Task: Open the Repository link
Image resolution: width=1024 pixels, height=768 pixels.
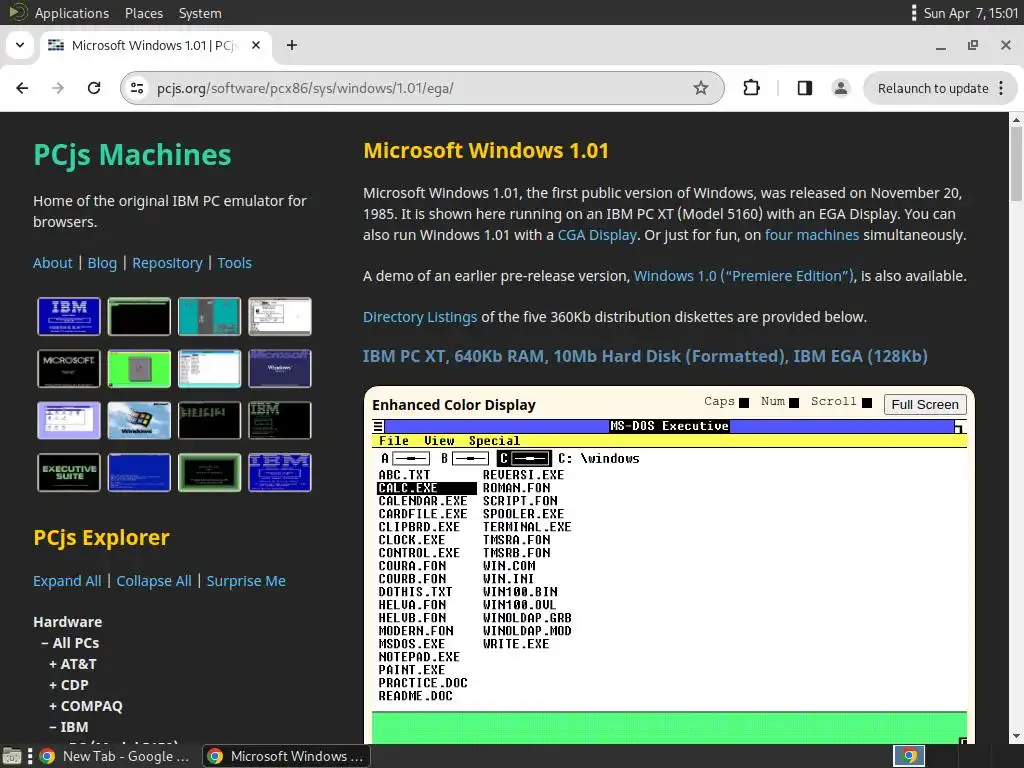Action: [167, 263]
